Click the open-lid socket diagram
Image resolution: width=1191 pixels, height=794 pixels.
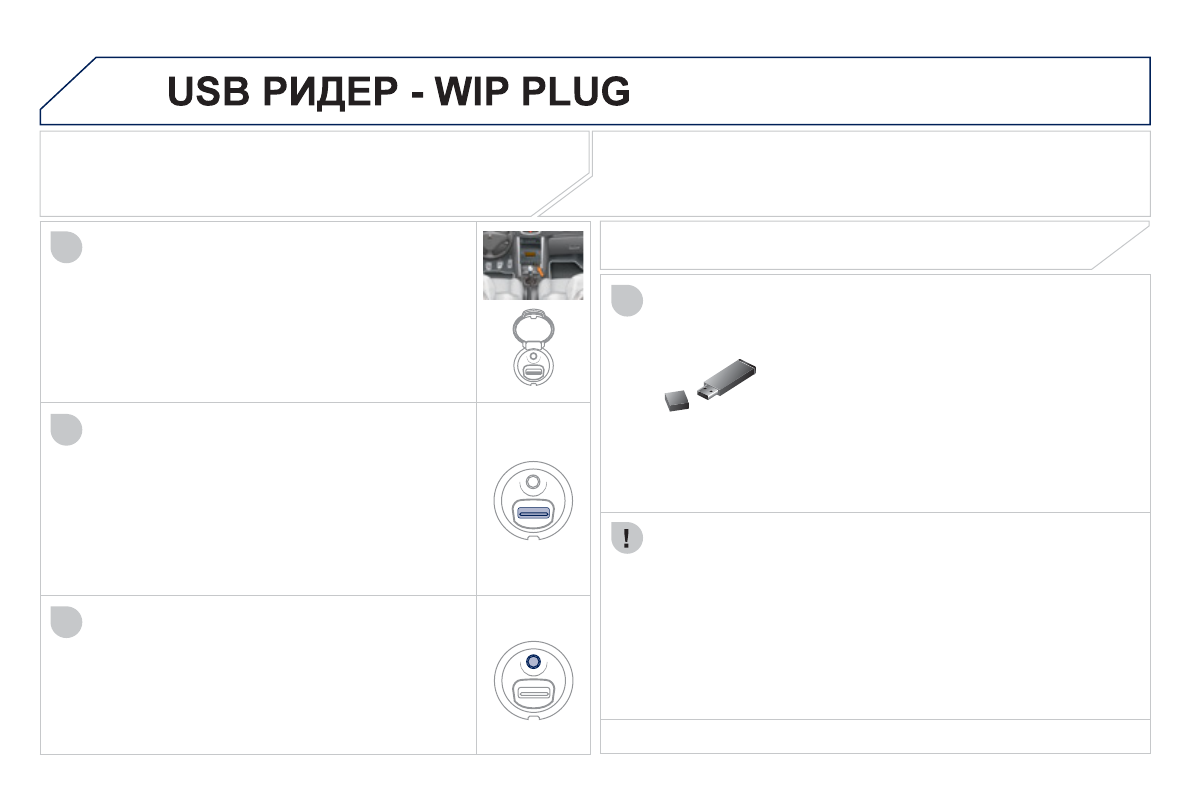(x=533, y=356)
